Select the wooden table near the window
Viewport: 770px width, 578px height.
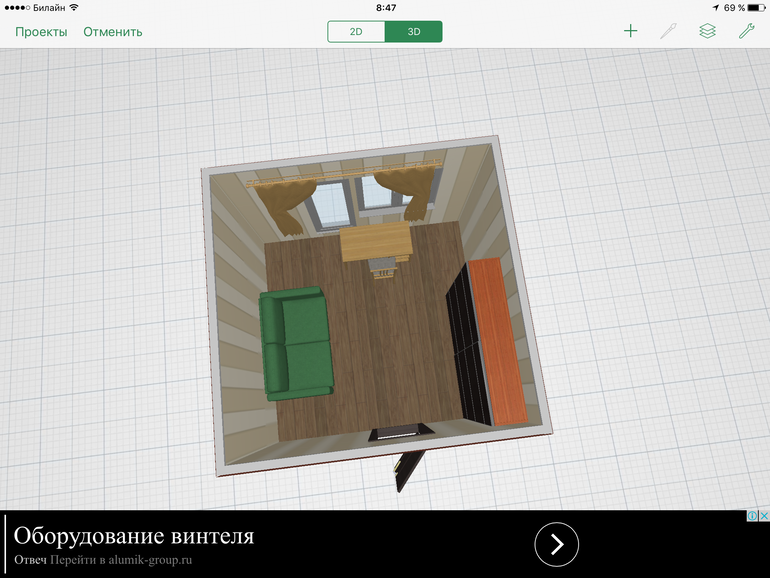pos(376,244)
